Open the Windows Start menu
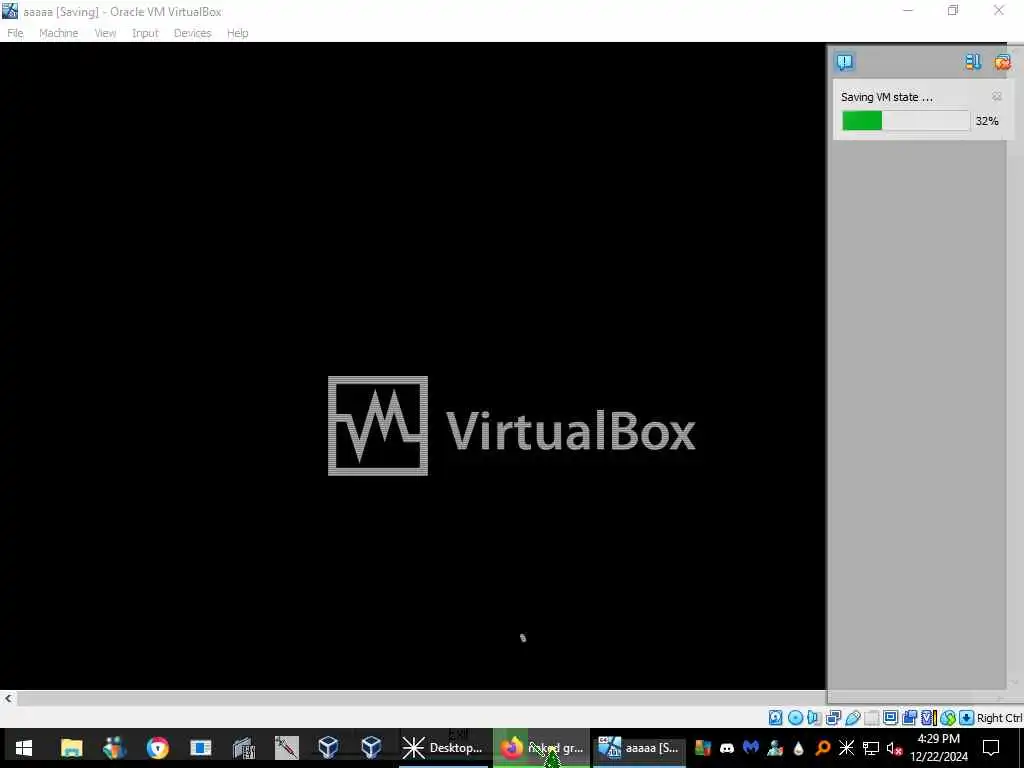The height and width of the screenshot is (768, 1024). (x=24, y=748)
